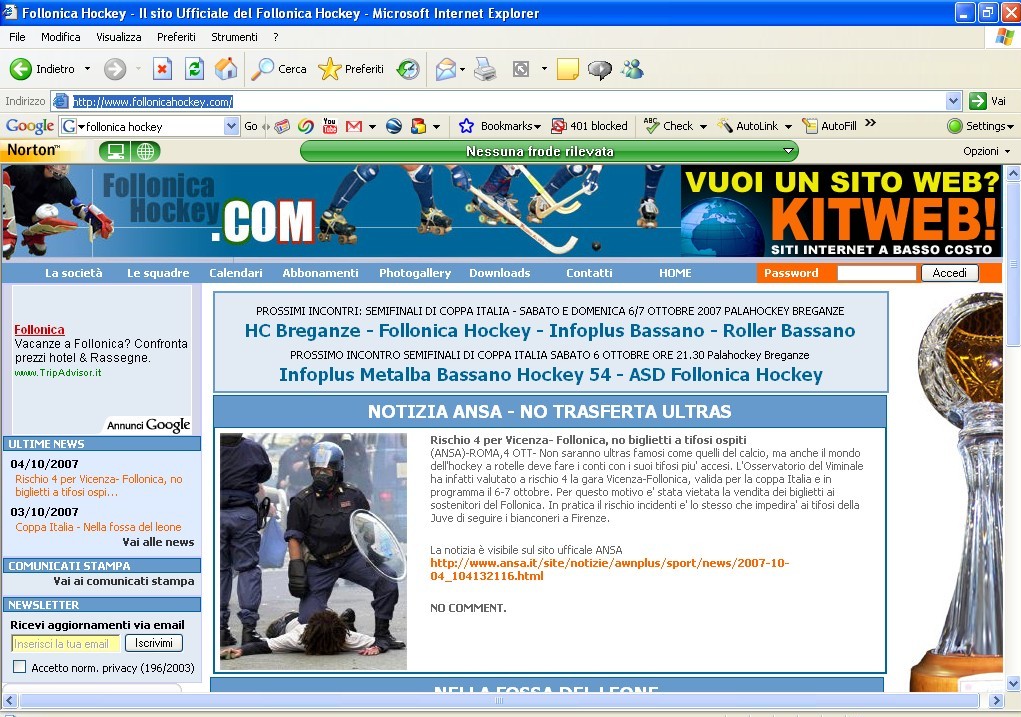Screen dimensions: 1021x717
Task: Open the Home page icon
Action: tap(226, 68)
